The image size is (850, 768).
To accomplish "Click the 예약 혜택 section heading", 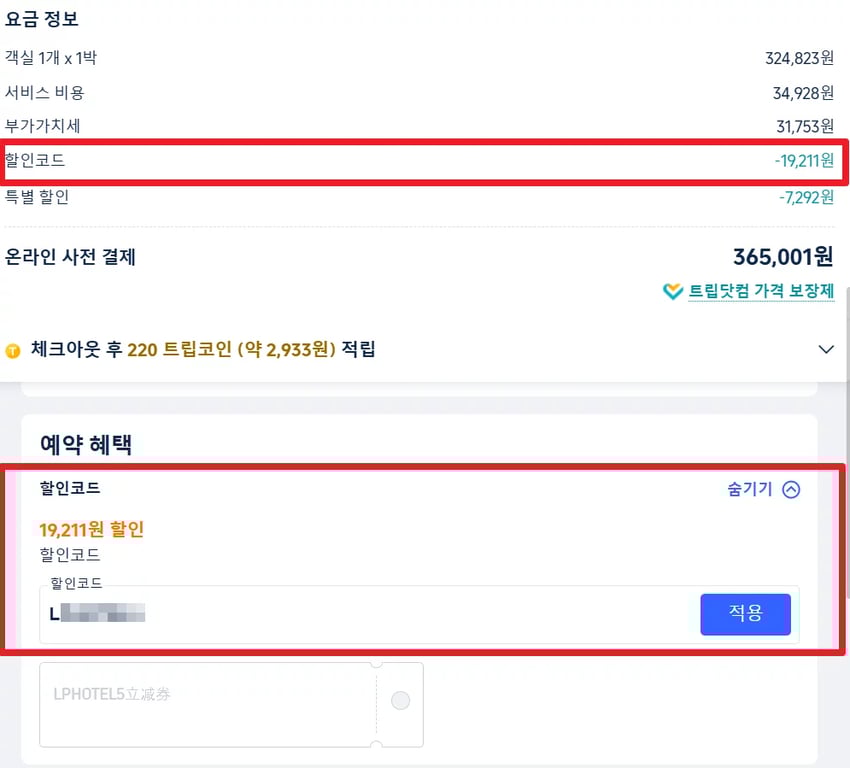I will pyautogui.click(x=85, y=445).
